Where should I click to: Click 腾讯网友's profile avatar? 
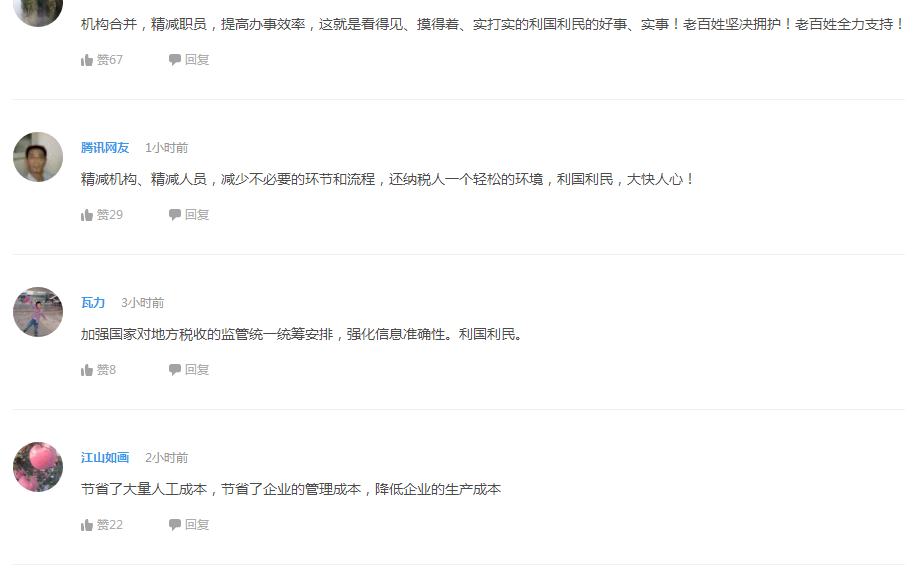38,157
